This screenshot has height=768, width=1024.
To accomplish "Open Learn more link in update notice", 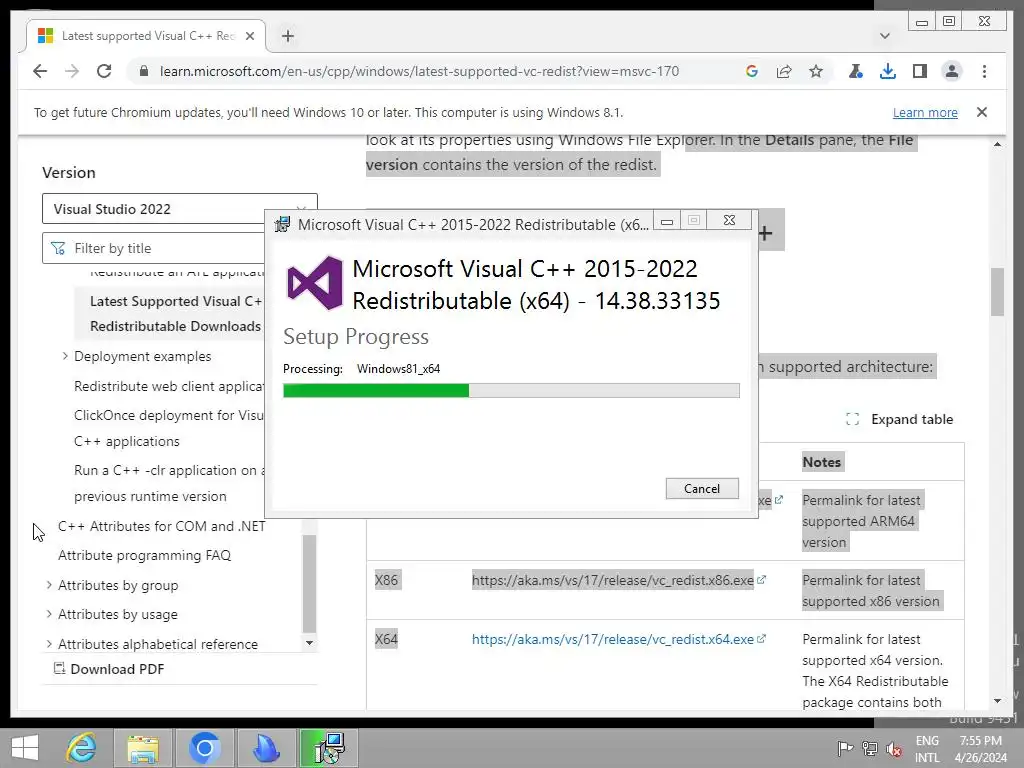I will click(x=925, y=112).
